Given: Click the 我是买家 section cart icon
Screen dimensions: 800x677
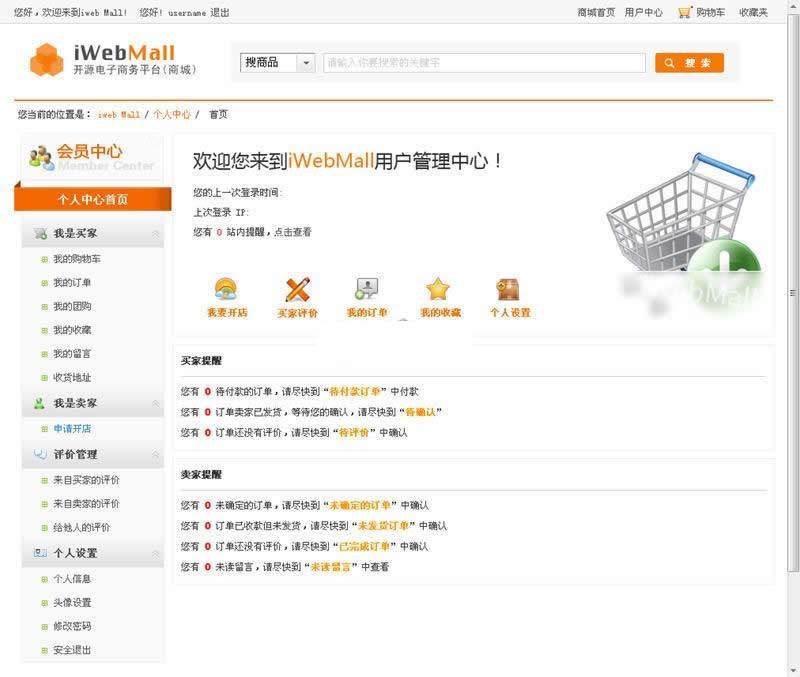Looking at the screenshot, I should pos(40,234).
